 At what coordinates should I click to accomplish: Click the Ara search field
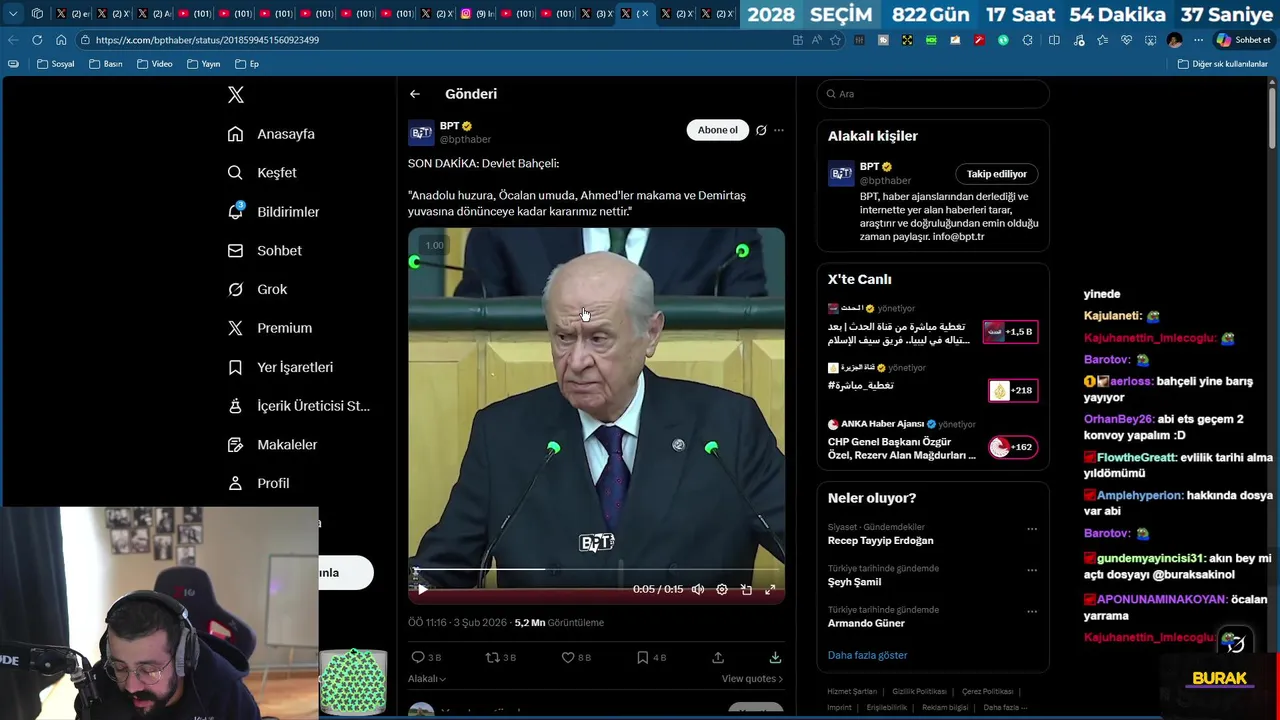coord(933,94)
